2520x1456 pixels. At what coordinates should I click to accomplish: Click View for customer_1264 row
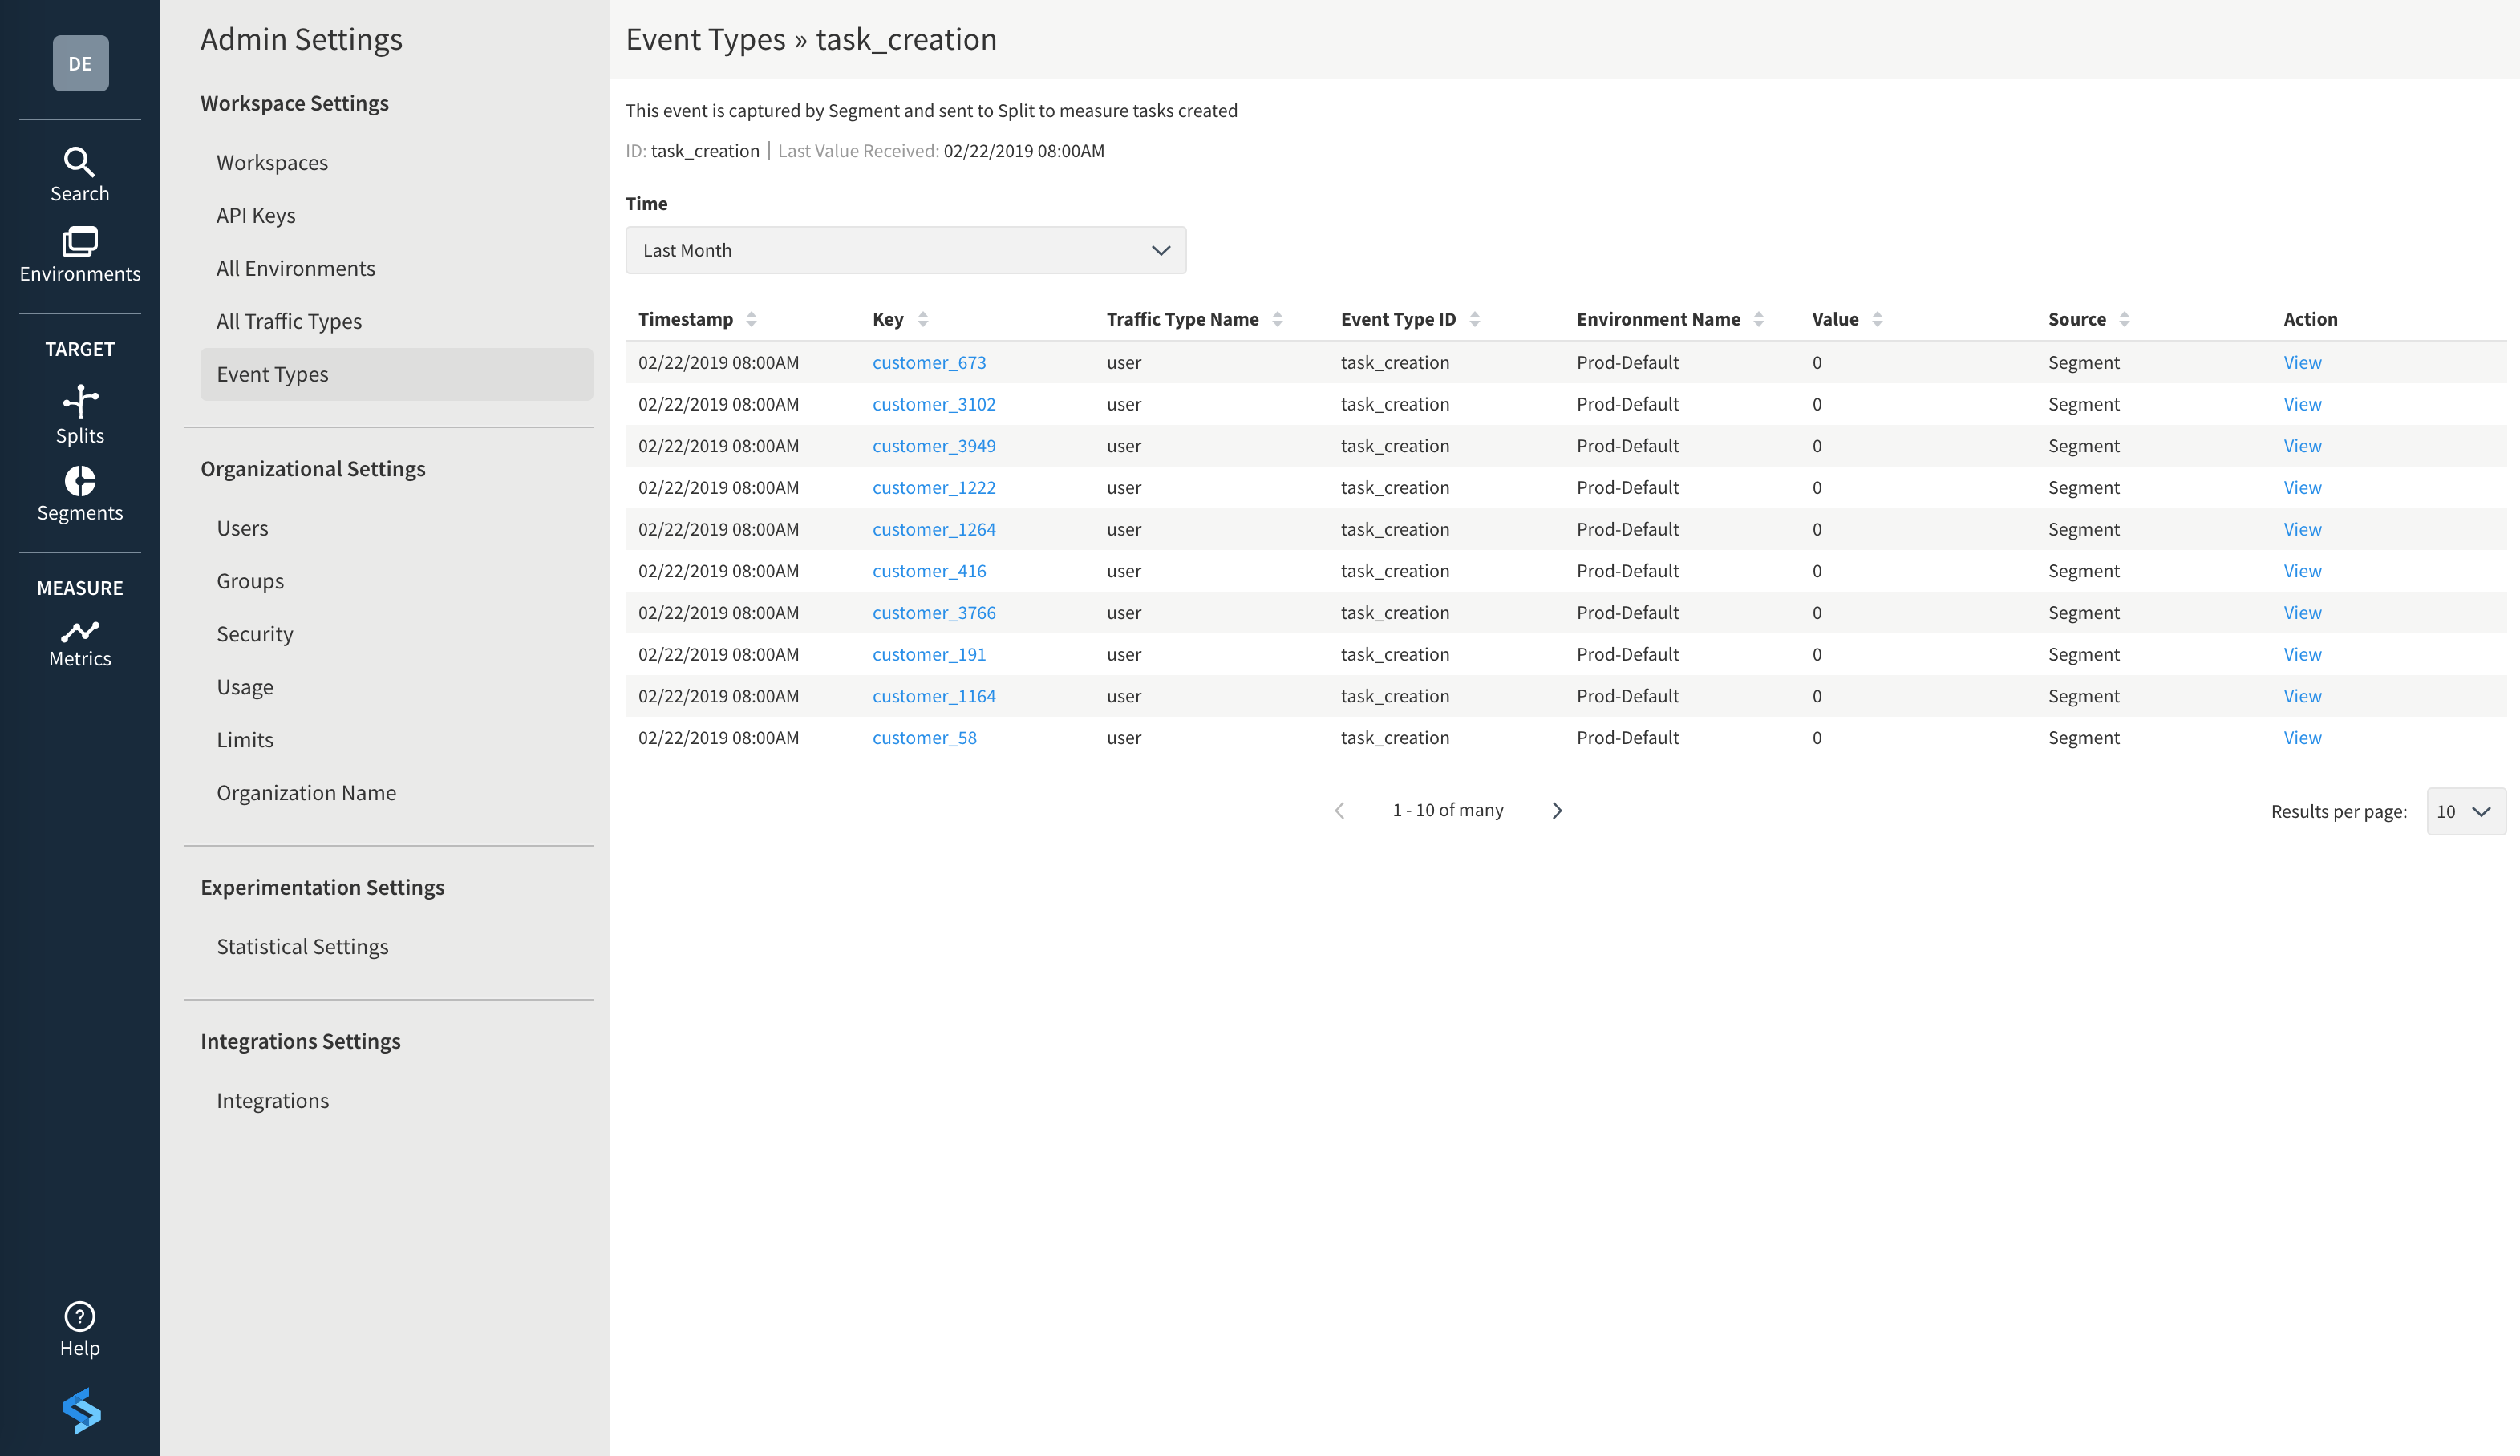point(2302,529)
